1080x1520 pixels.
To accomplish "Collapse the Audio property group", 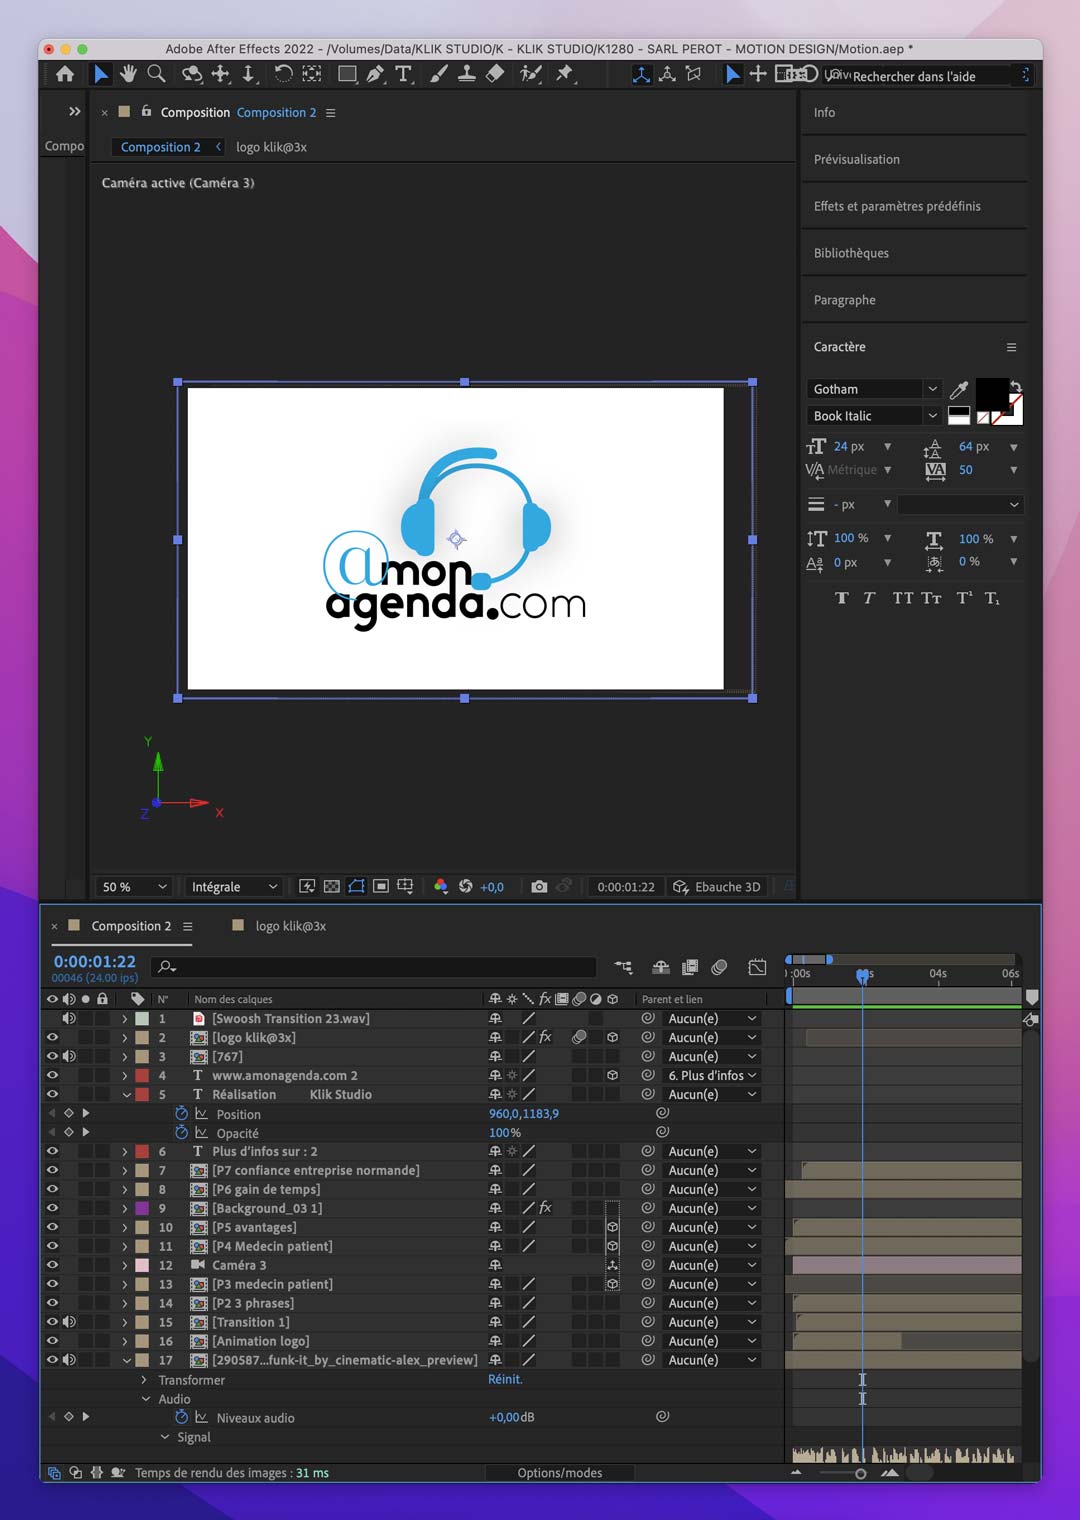I will pos(146,1399).
